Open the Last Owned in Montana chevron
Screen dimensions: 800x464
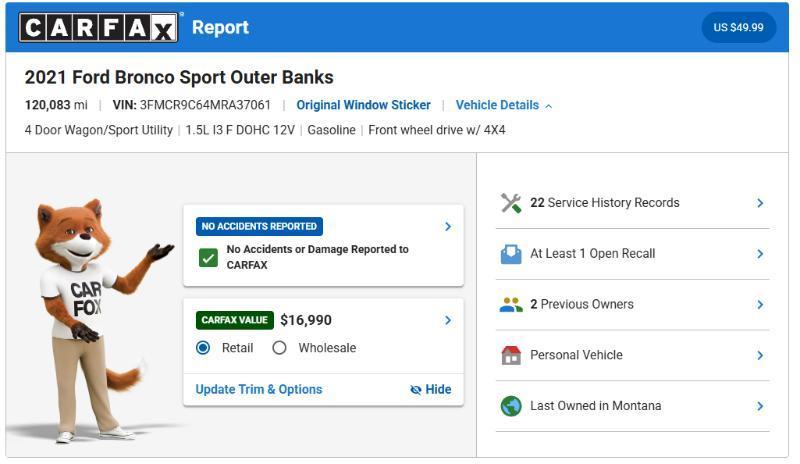point(760,406)
